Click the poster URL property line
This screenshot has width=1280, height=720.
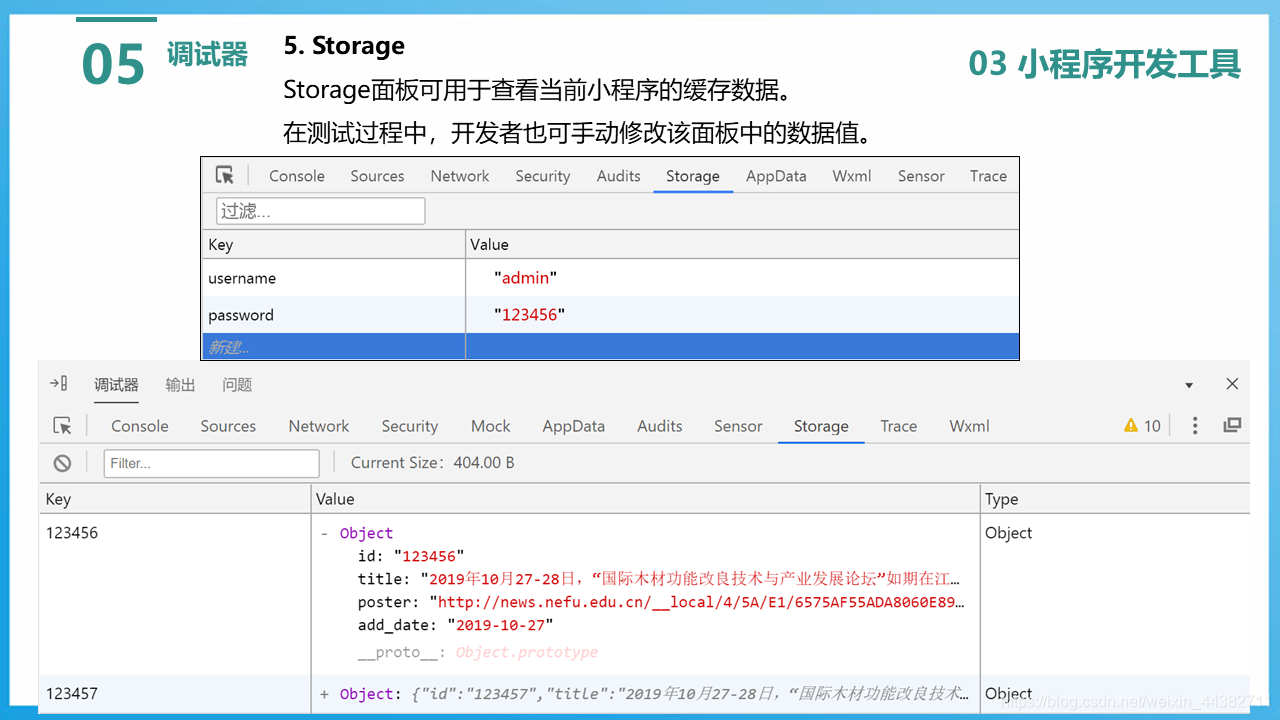pos(661,602)
